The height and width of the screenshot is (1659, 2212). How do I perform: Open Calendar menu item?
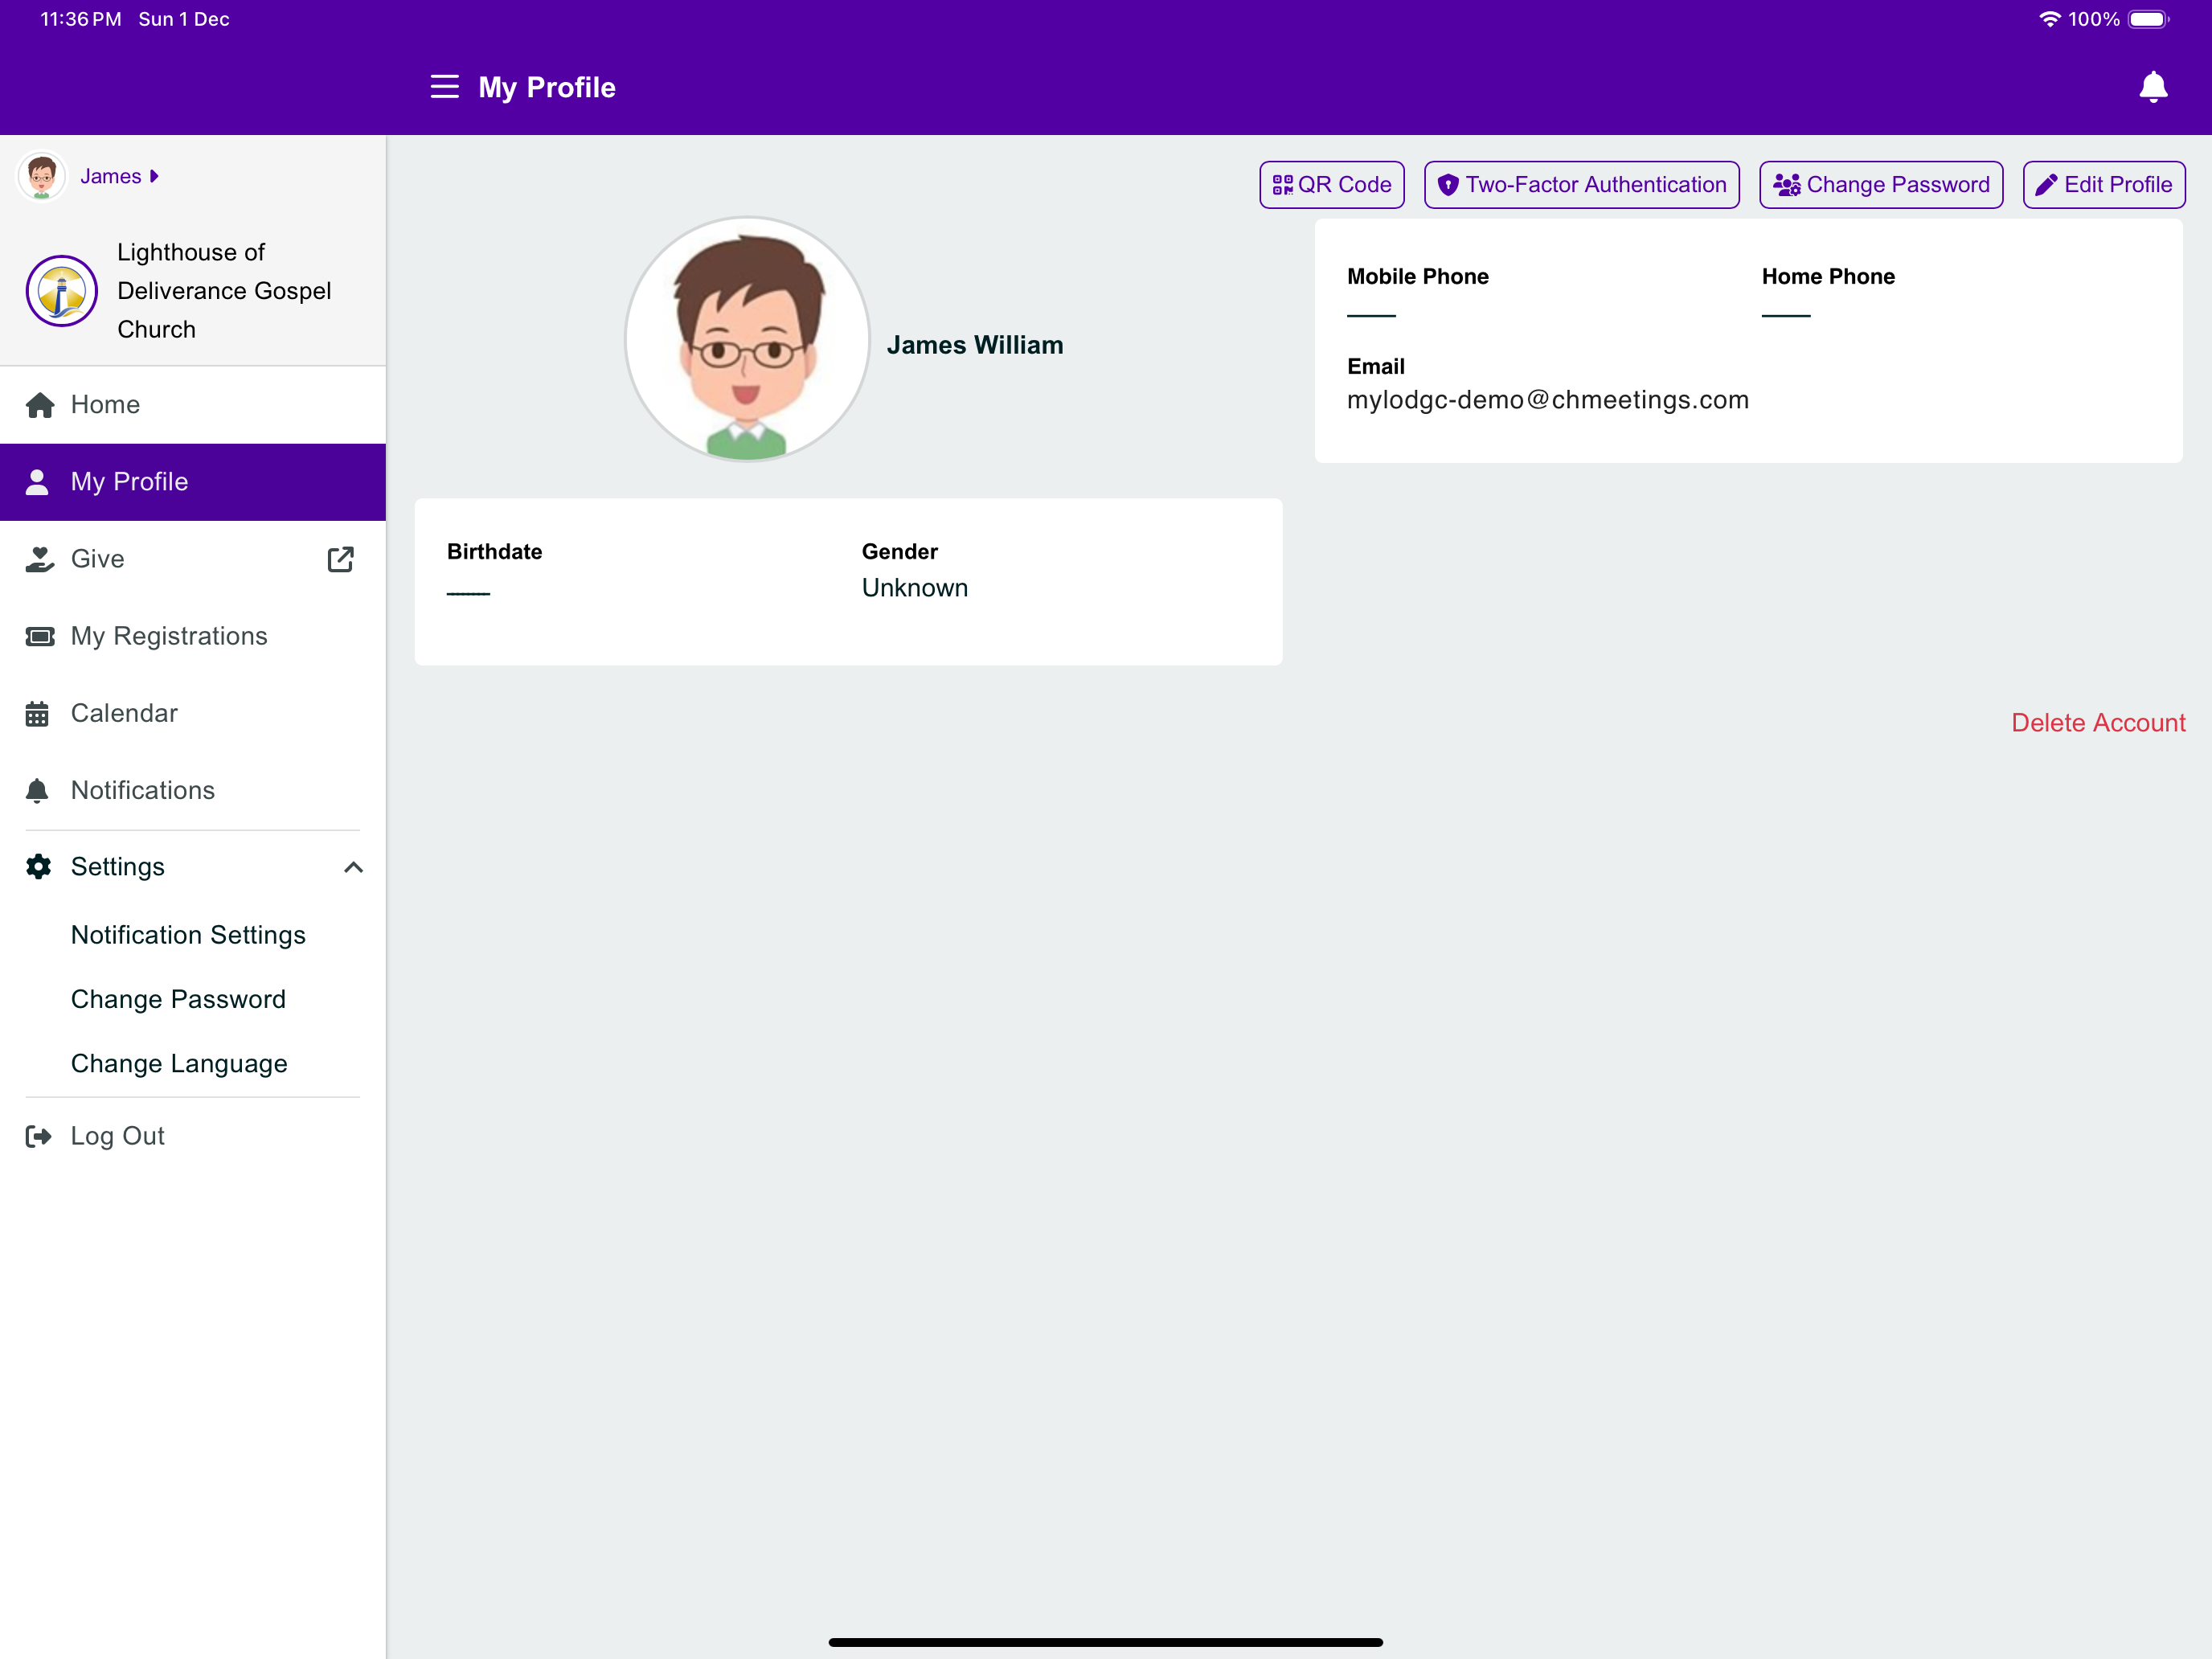pyautogui.click(x=193, y=713)
